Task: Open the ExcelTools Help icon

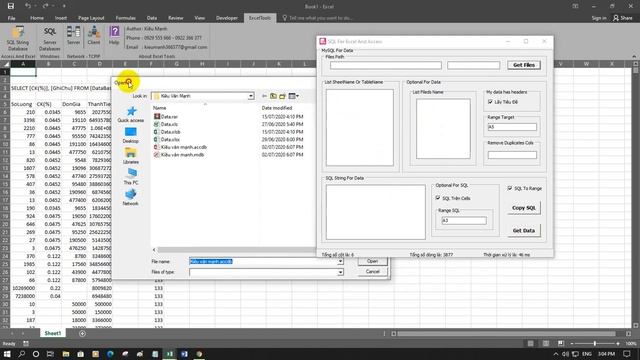Action: pos(114,36)
